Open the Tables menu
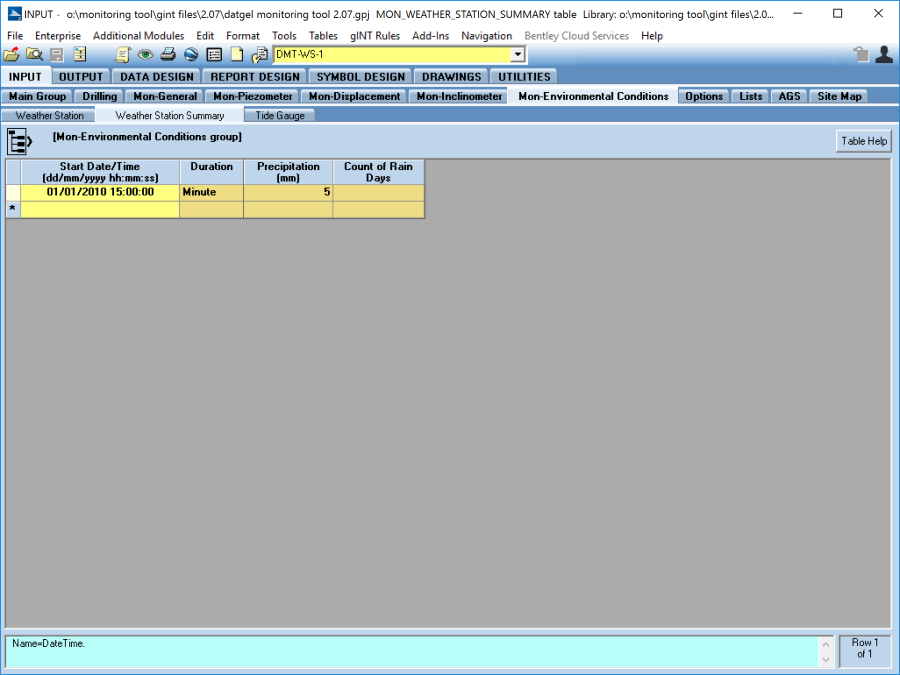Screen dimensions: 900x675 tap(323, 36)
